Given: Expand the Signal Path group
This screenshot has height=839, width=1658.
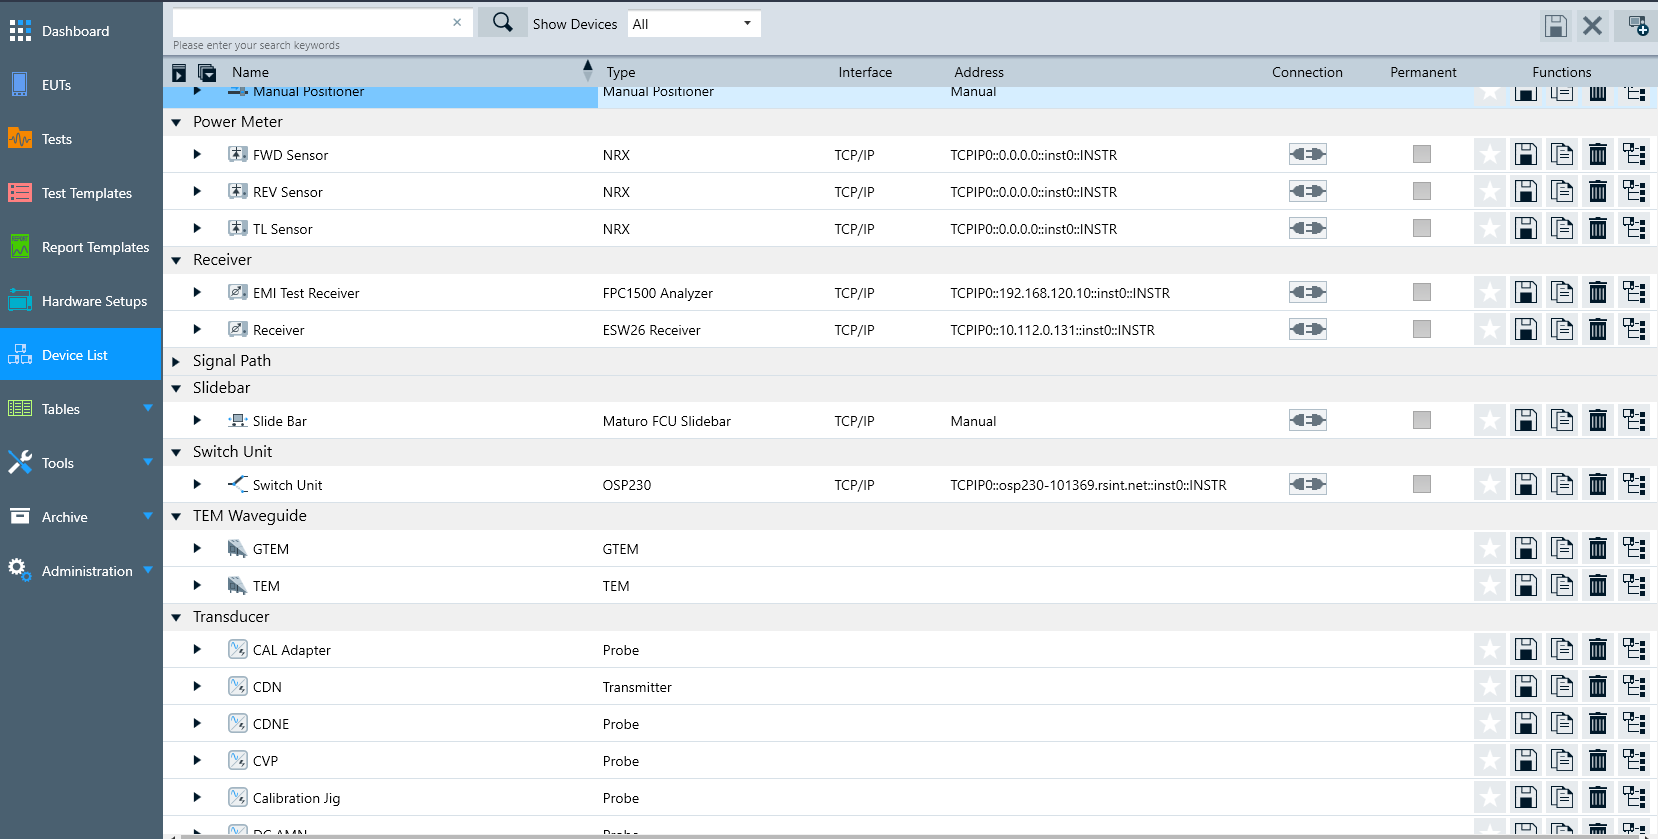Looking at the screenshot, I should coord(176,361).
